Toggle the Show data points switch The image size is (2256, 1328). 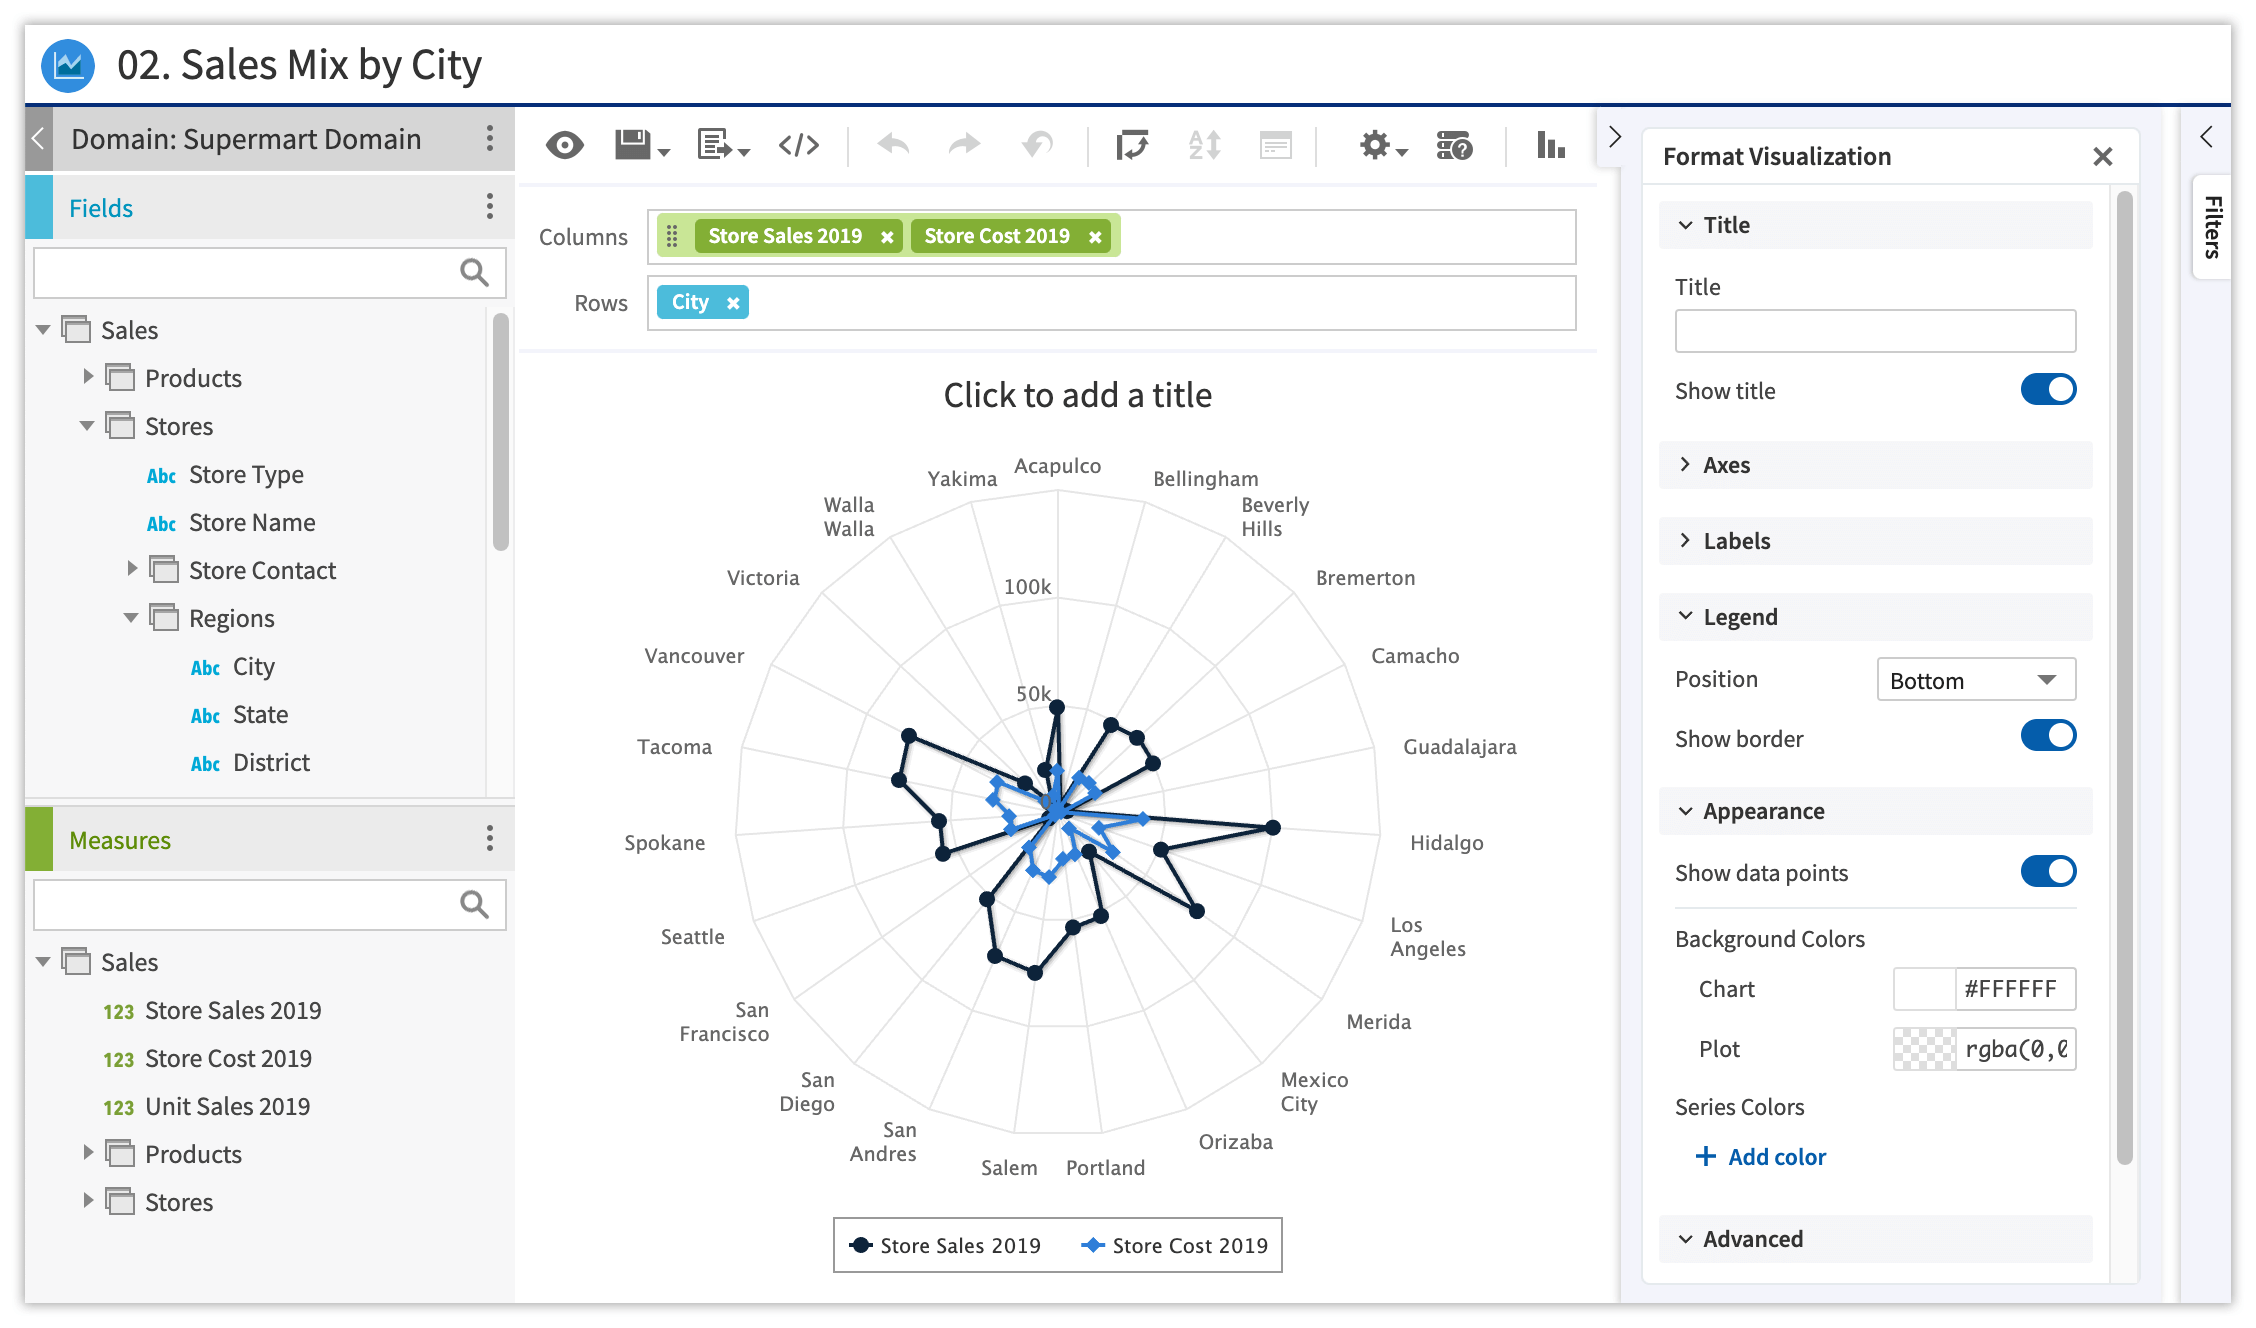coord(2048,871)
